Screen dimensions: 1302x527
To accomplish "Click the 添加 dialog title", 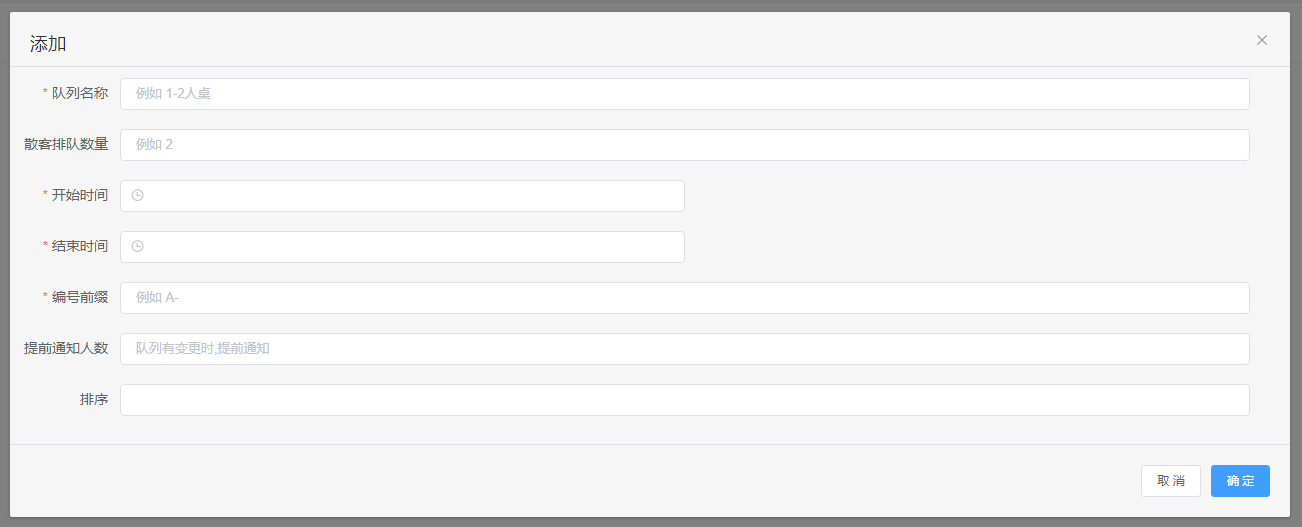I will click(48, 43).
